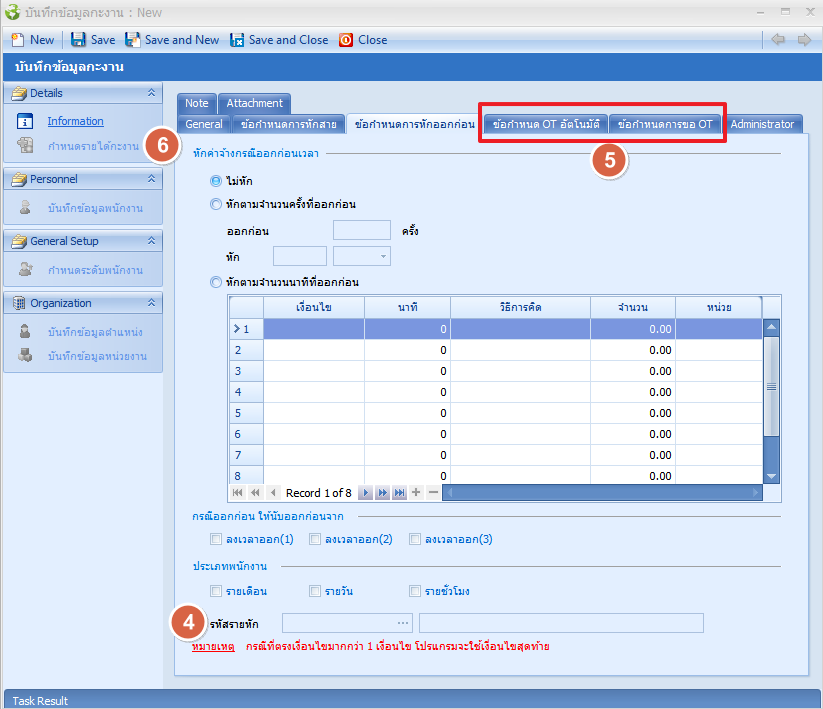Click the Save disk icon
823x709 pixels.
tap(78, 40)
